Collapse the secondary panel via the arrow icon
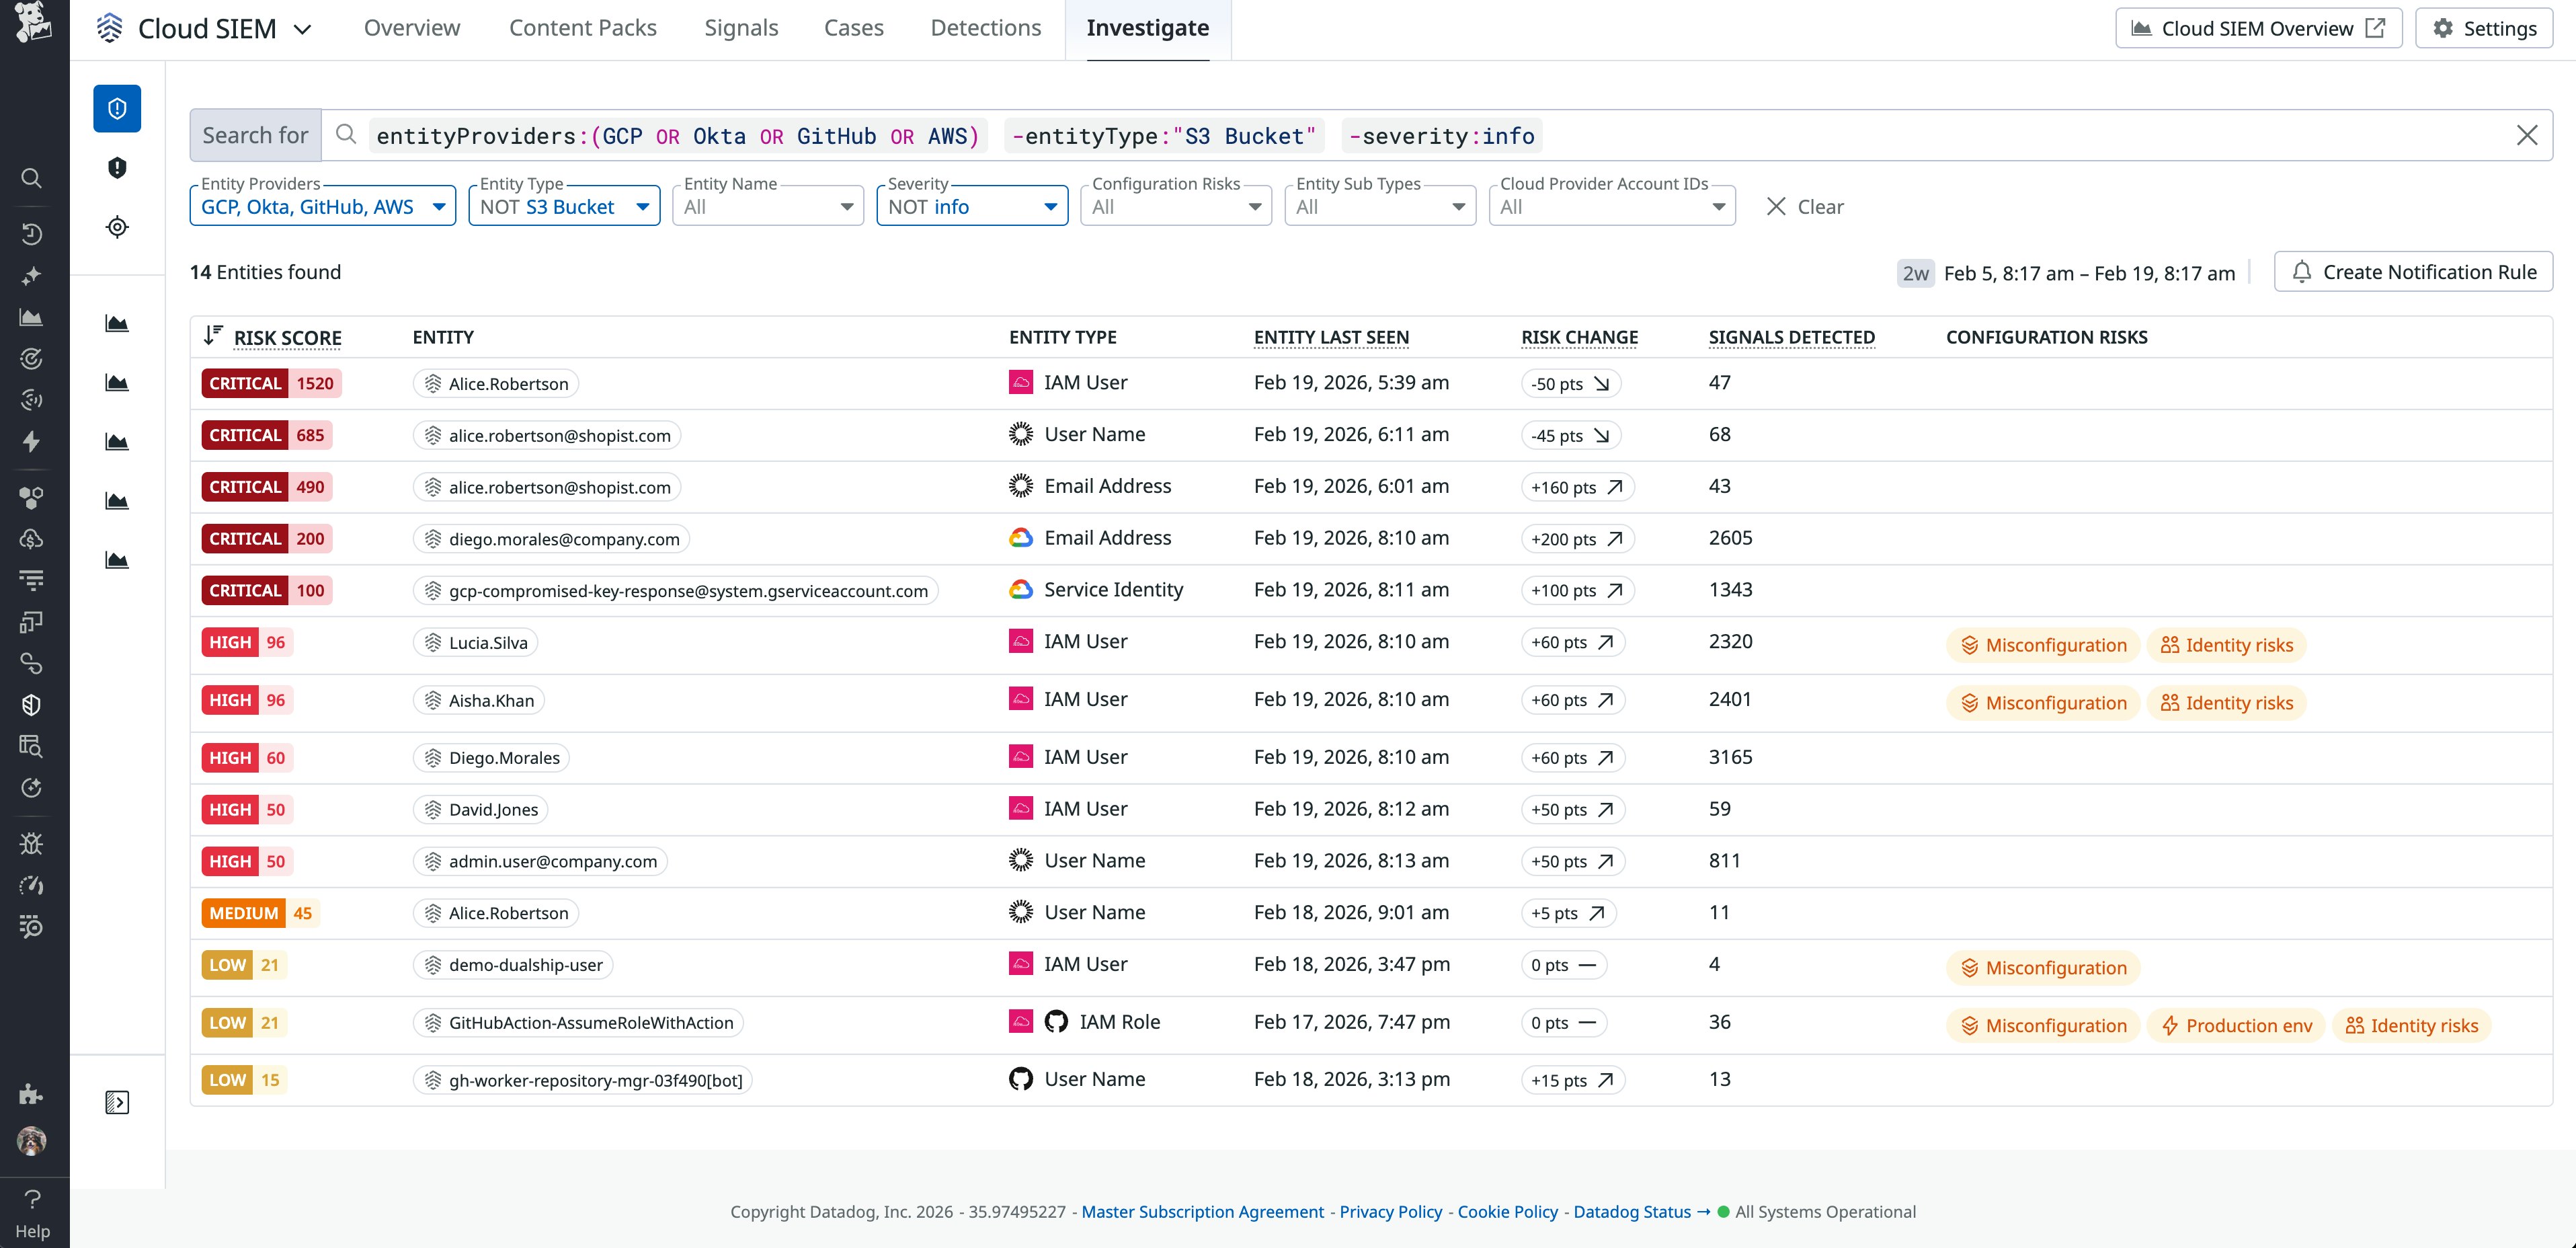The height and width of the screenshot is (1248, 2576). tap(116, 1101)
